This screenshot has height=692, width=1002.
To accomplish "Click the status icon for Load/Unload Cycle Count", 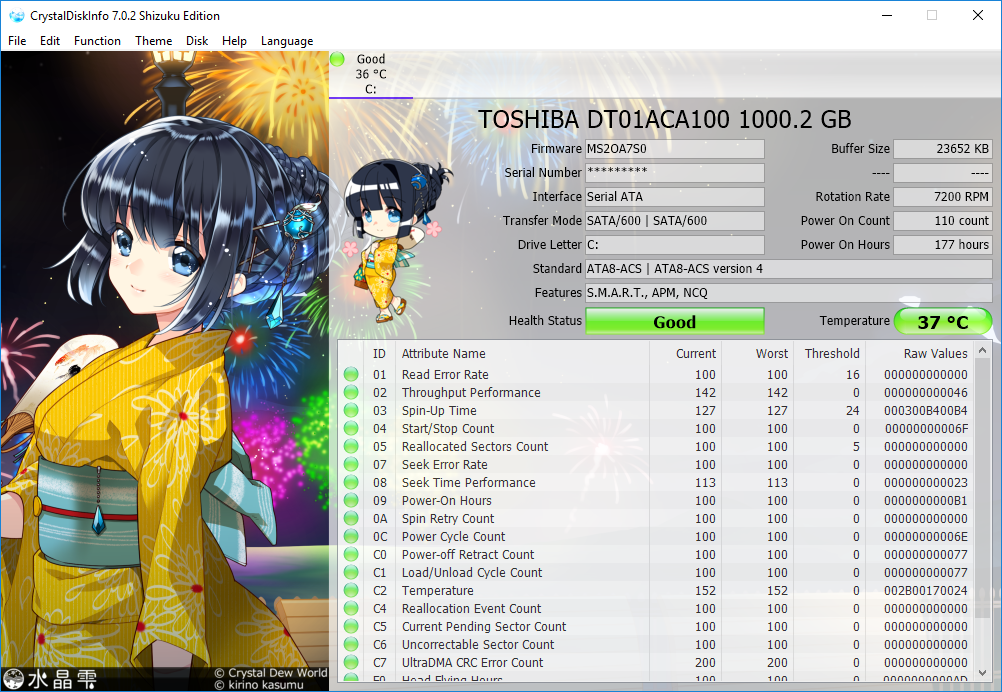I will tap(351, 573).
